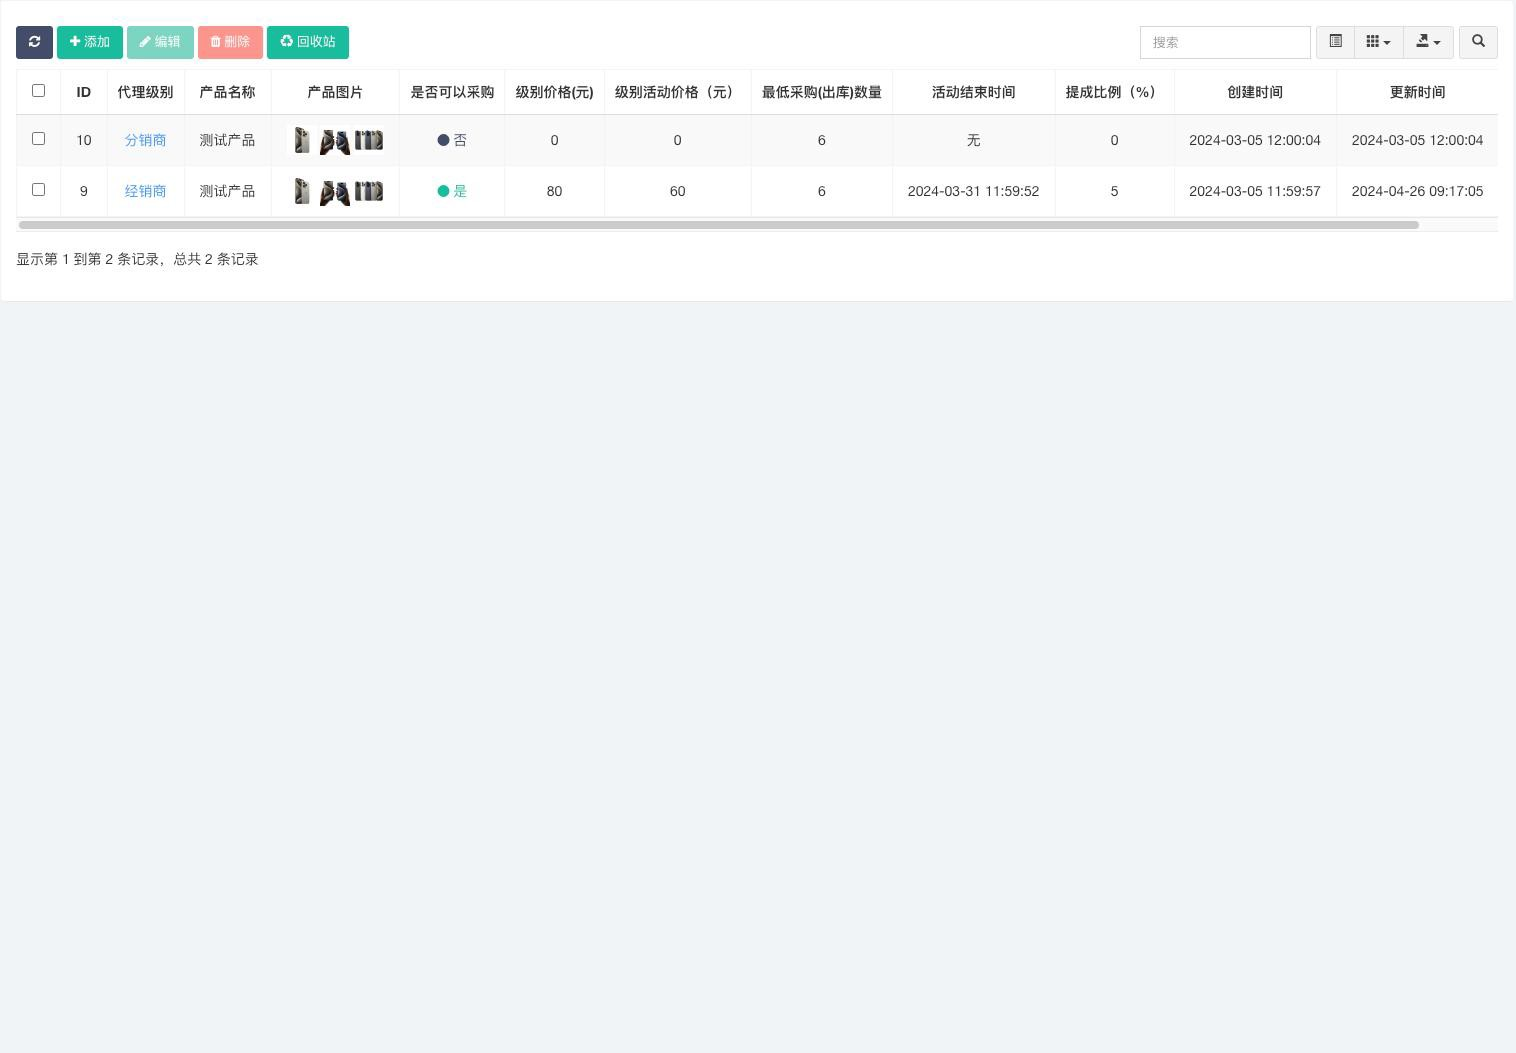The image size is (1516, 1053).
Task: Click the magnifier advanced search icon
Action: 1478,42
